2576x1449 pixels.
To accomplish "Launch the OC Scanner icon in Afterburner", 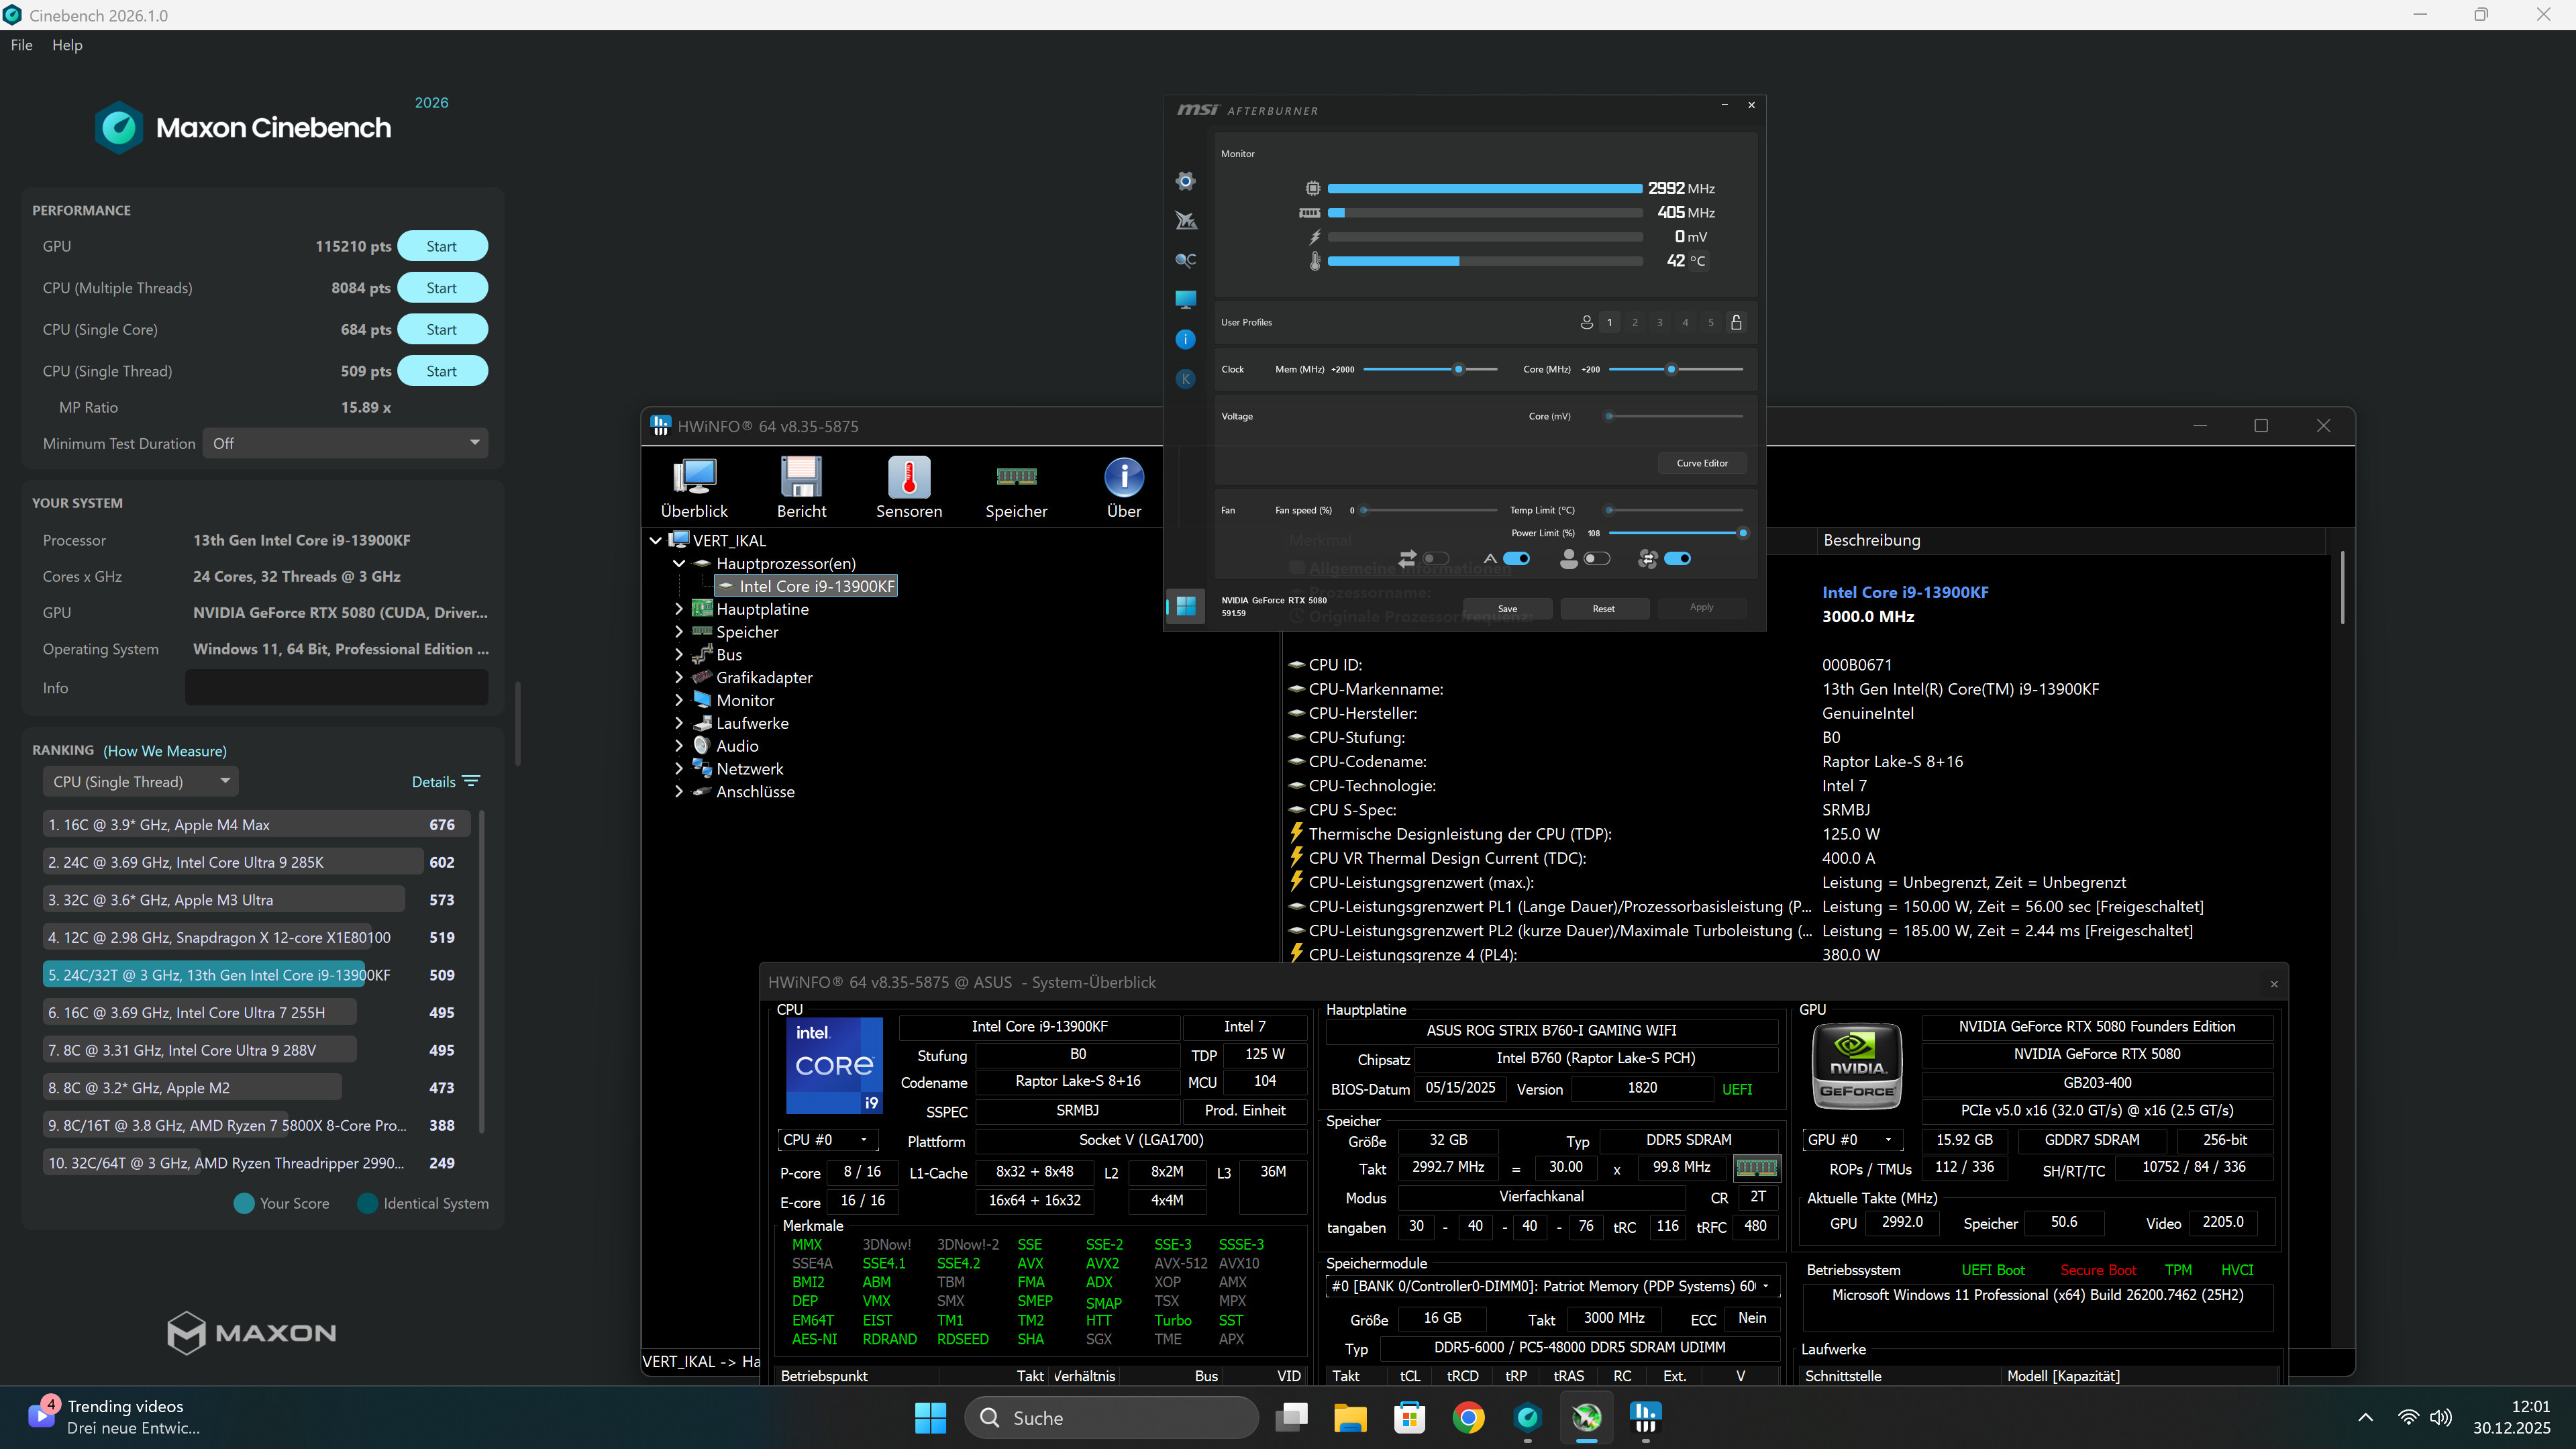I will point(1185,260).
